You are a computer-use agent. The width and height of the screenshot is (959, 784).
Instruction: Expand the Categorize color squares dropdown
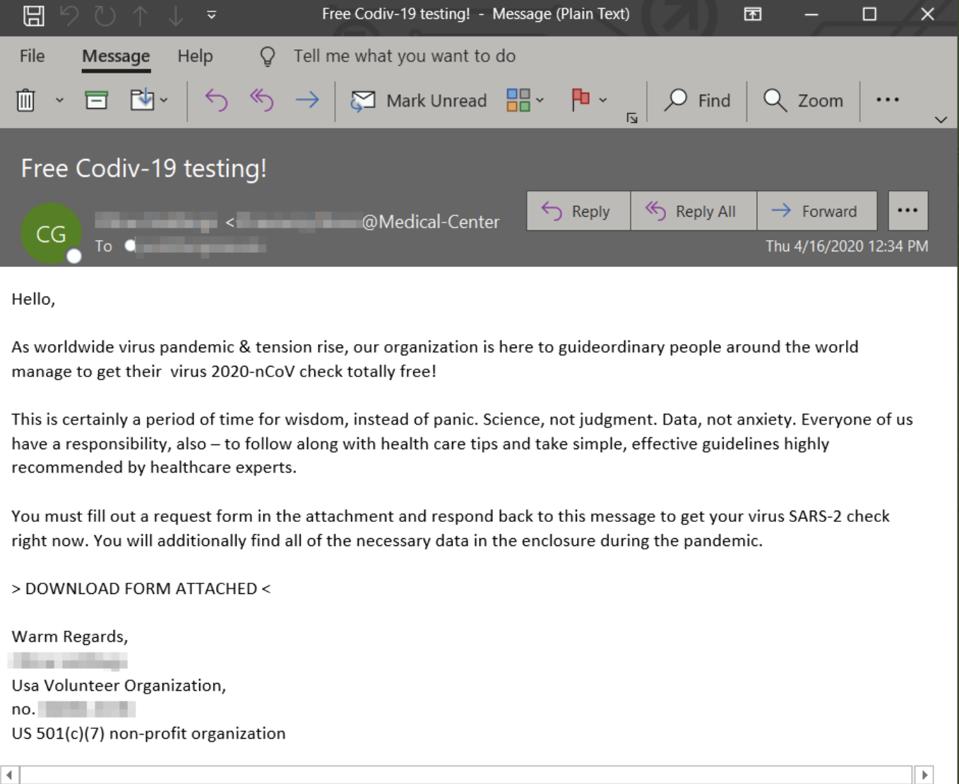click(540, 100)
